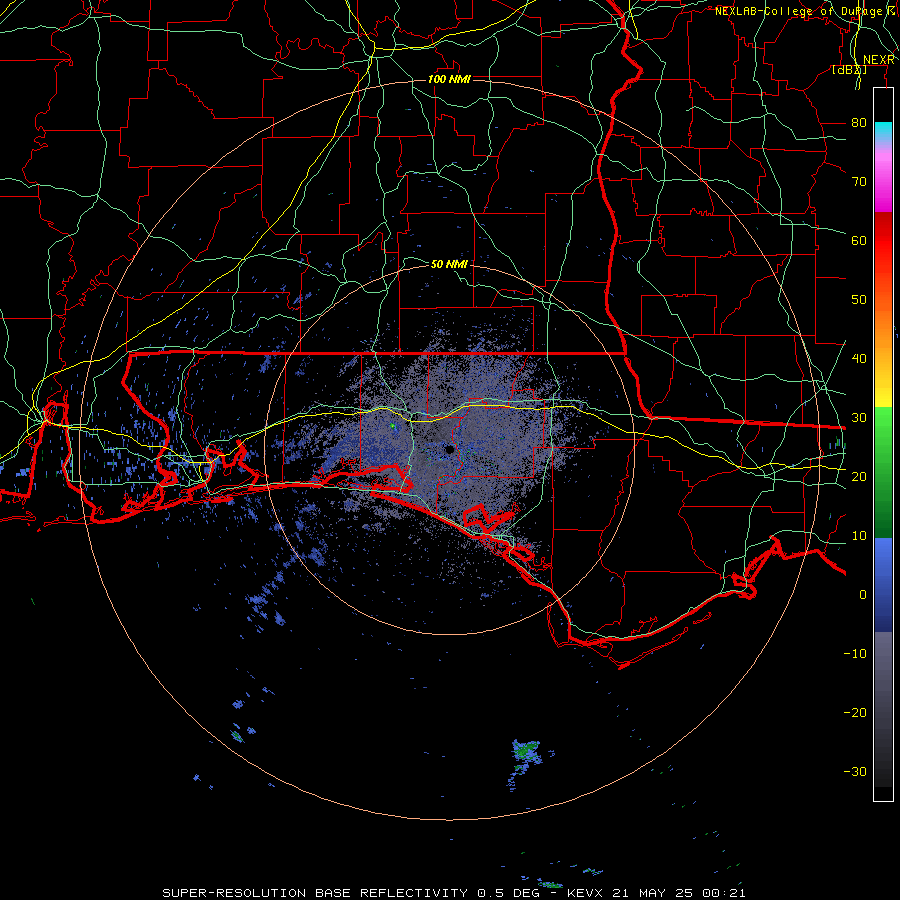
Task: Click the dBZ units label
Action: (849, 70)
